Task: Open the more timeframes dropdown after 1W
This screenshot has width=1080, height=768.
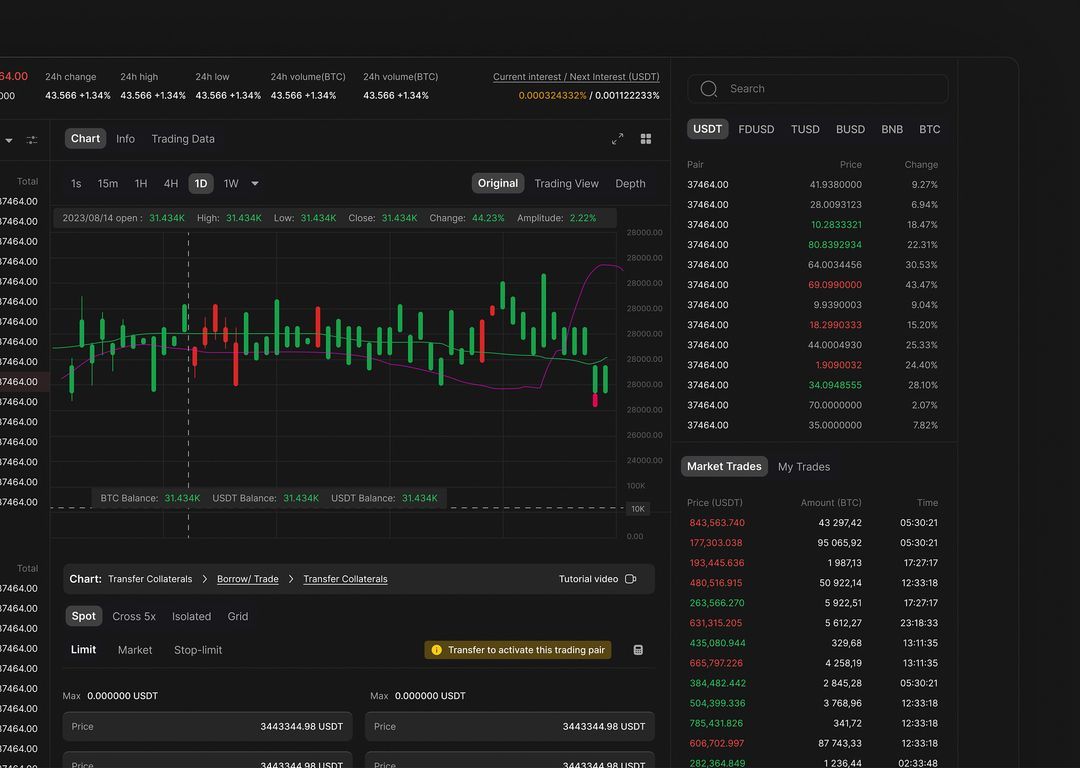Action: pos(255,183)
